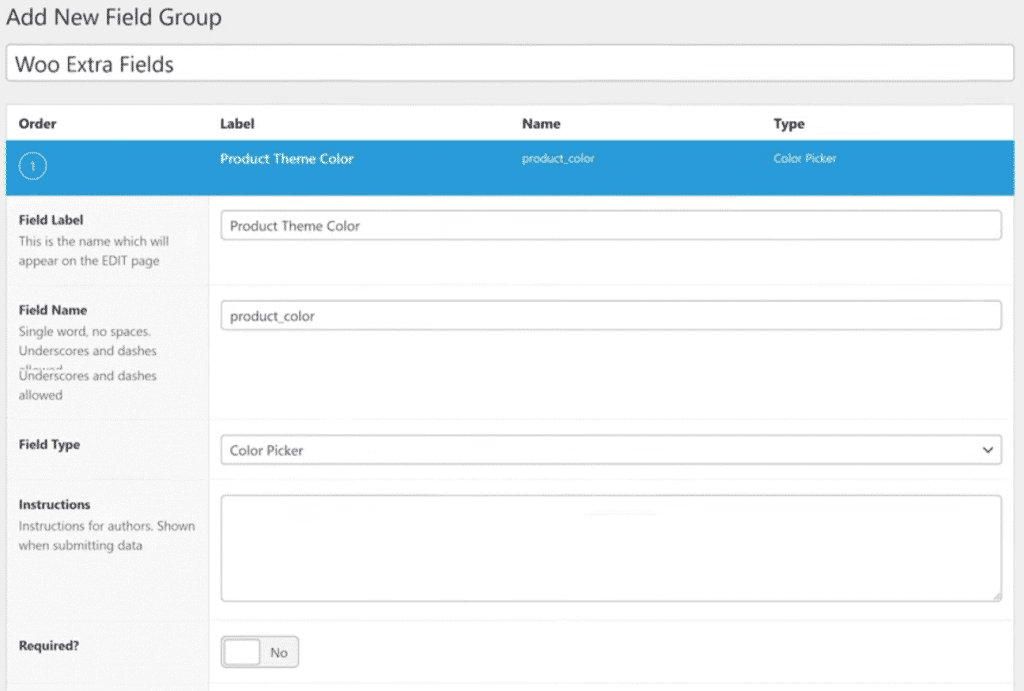Click the "Field Type" setting label
Screen dimensions: 1024x691
[49, 445]
